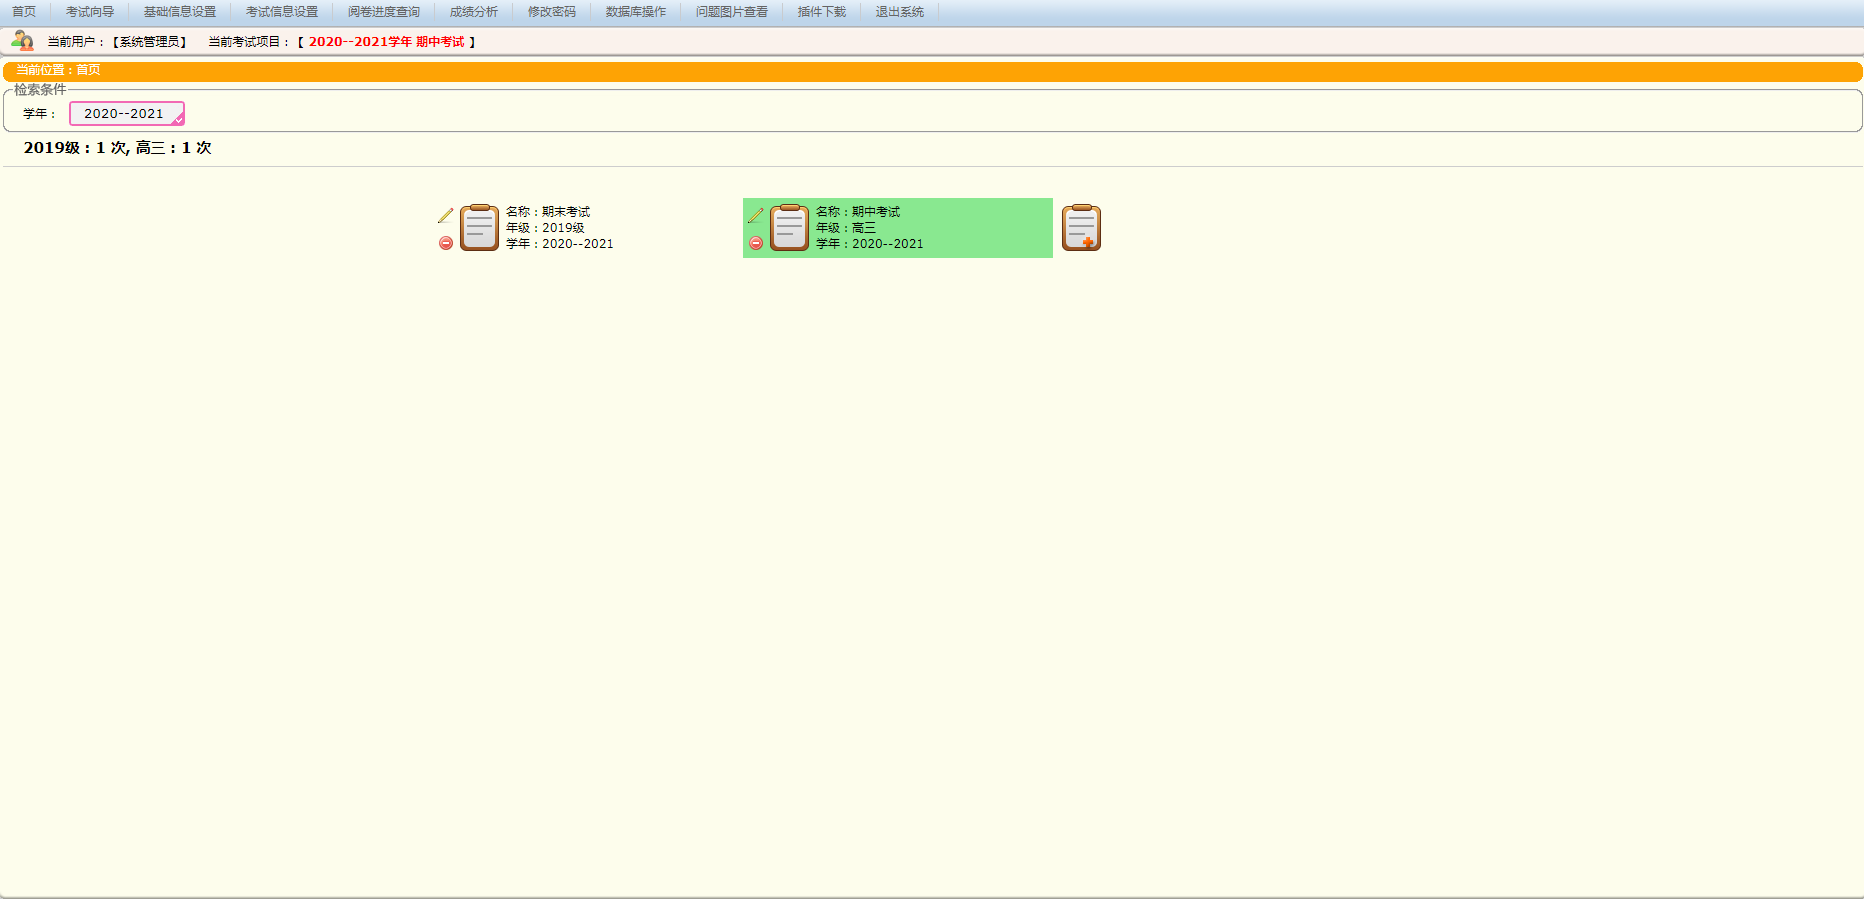Open the 考试向导 menu
This screenshot has height=899, width=1864.
point(90,12)
